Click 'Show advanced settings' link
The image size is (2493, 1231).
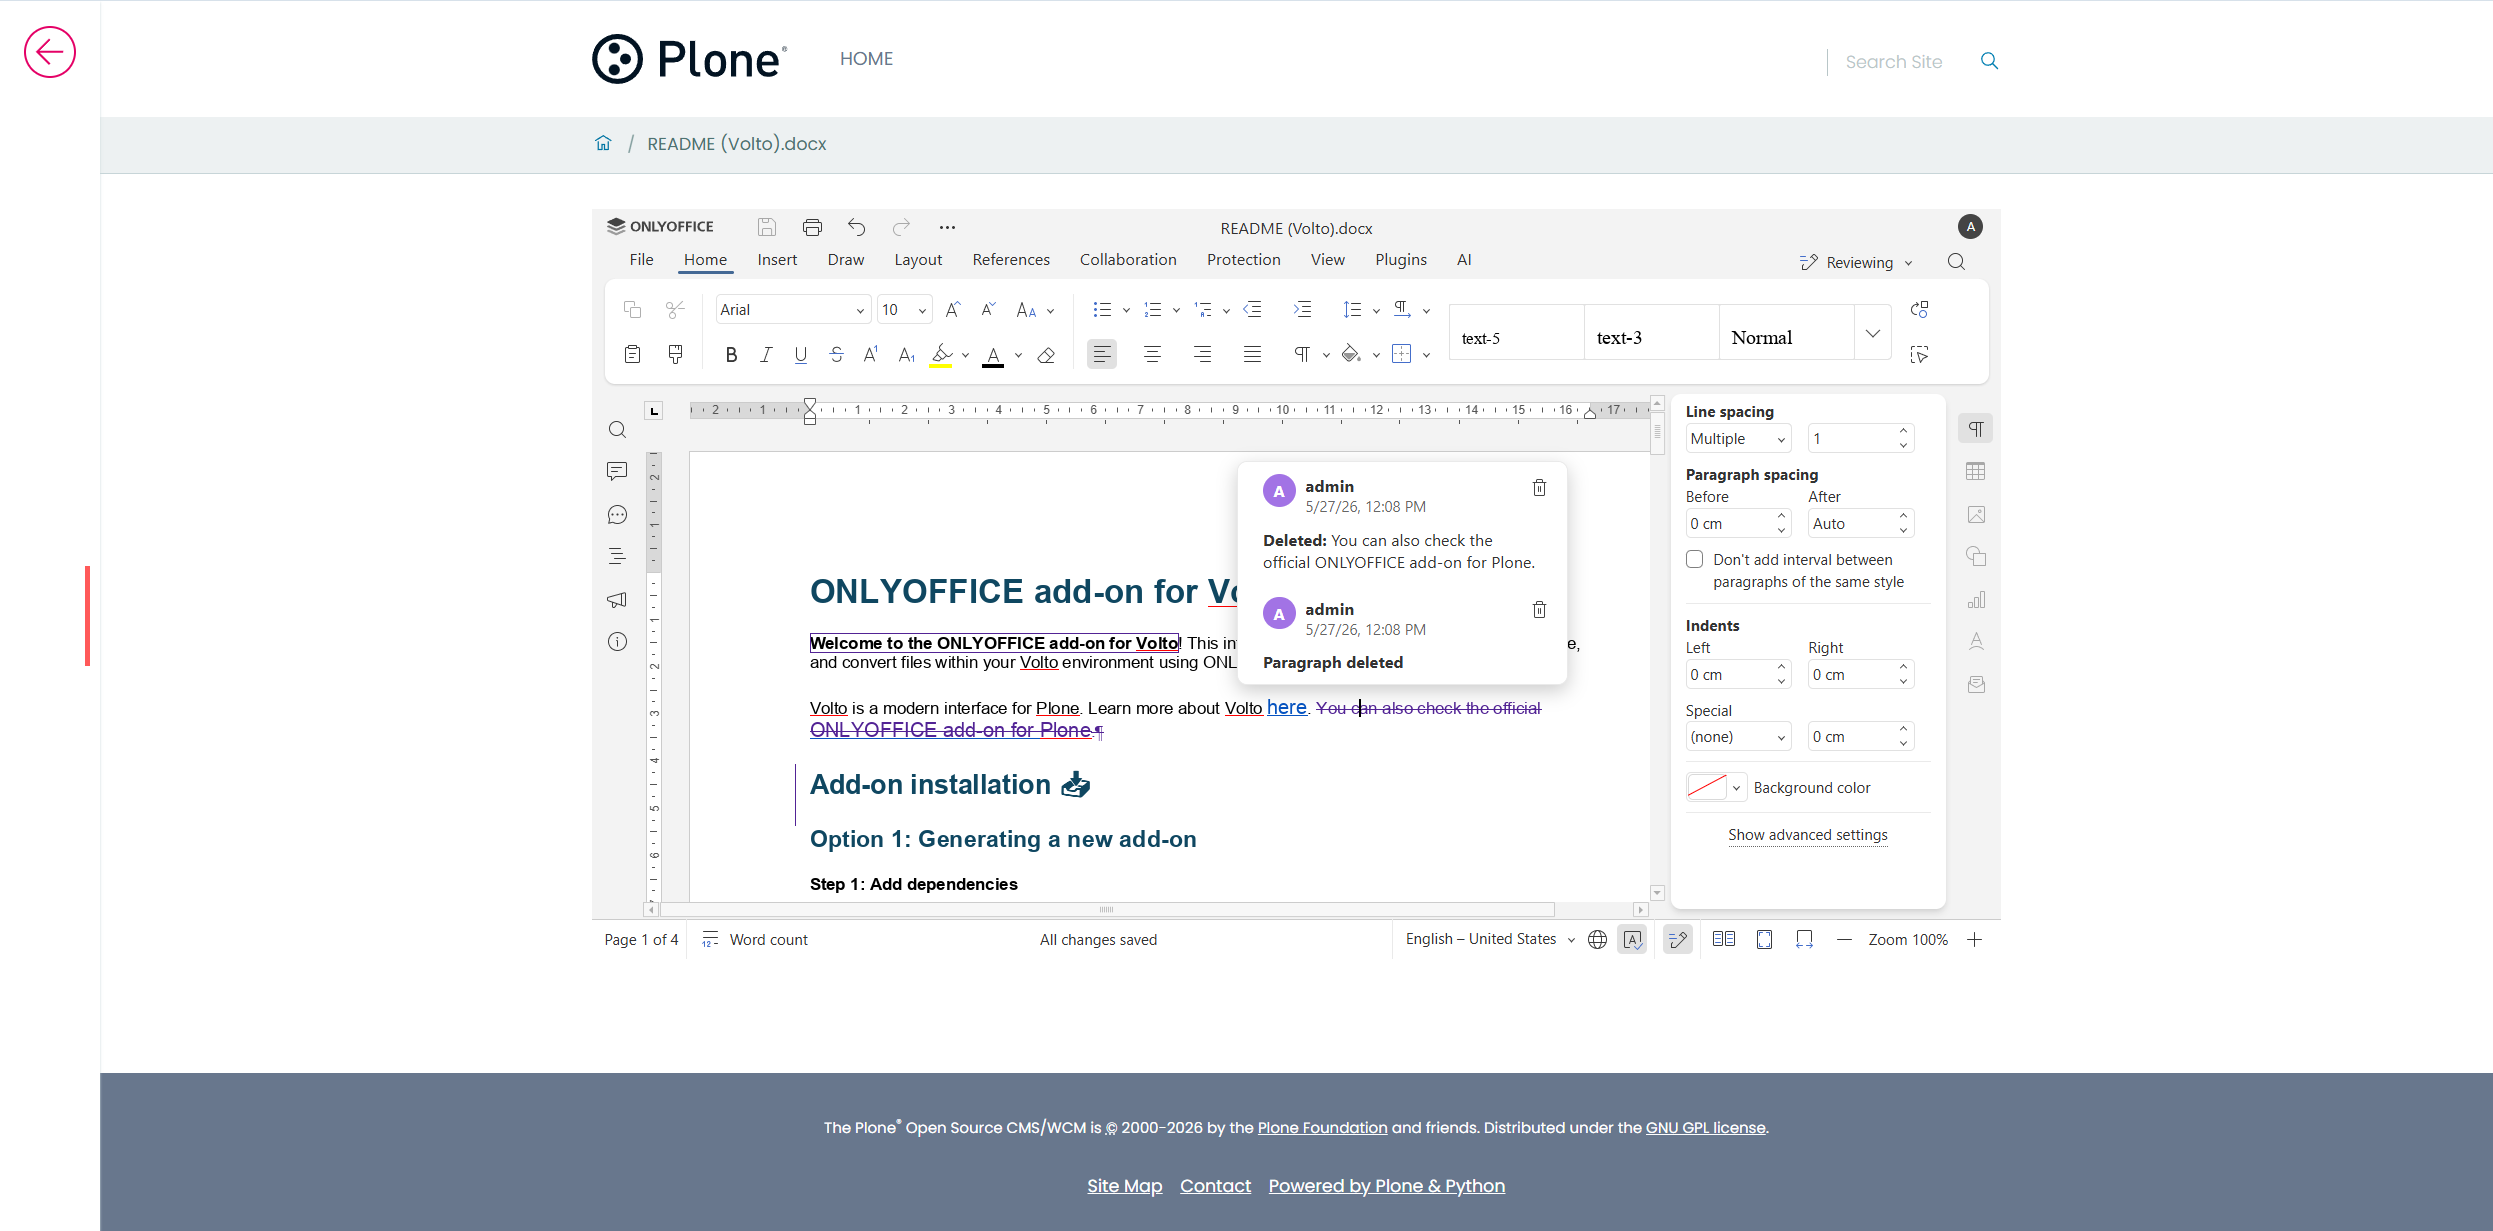[x=1808, y=835]
